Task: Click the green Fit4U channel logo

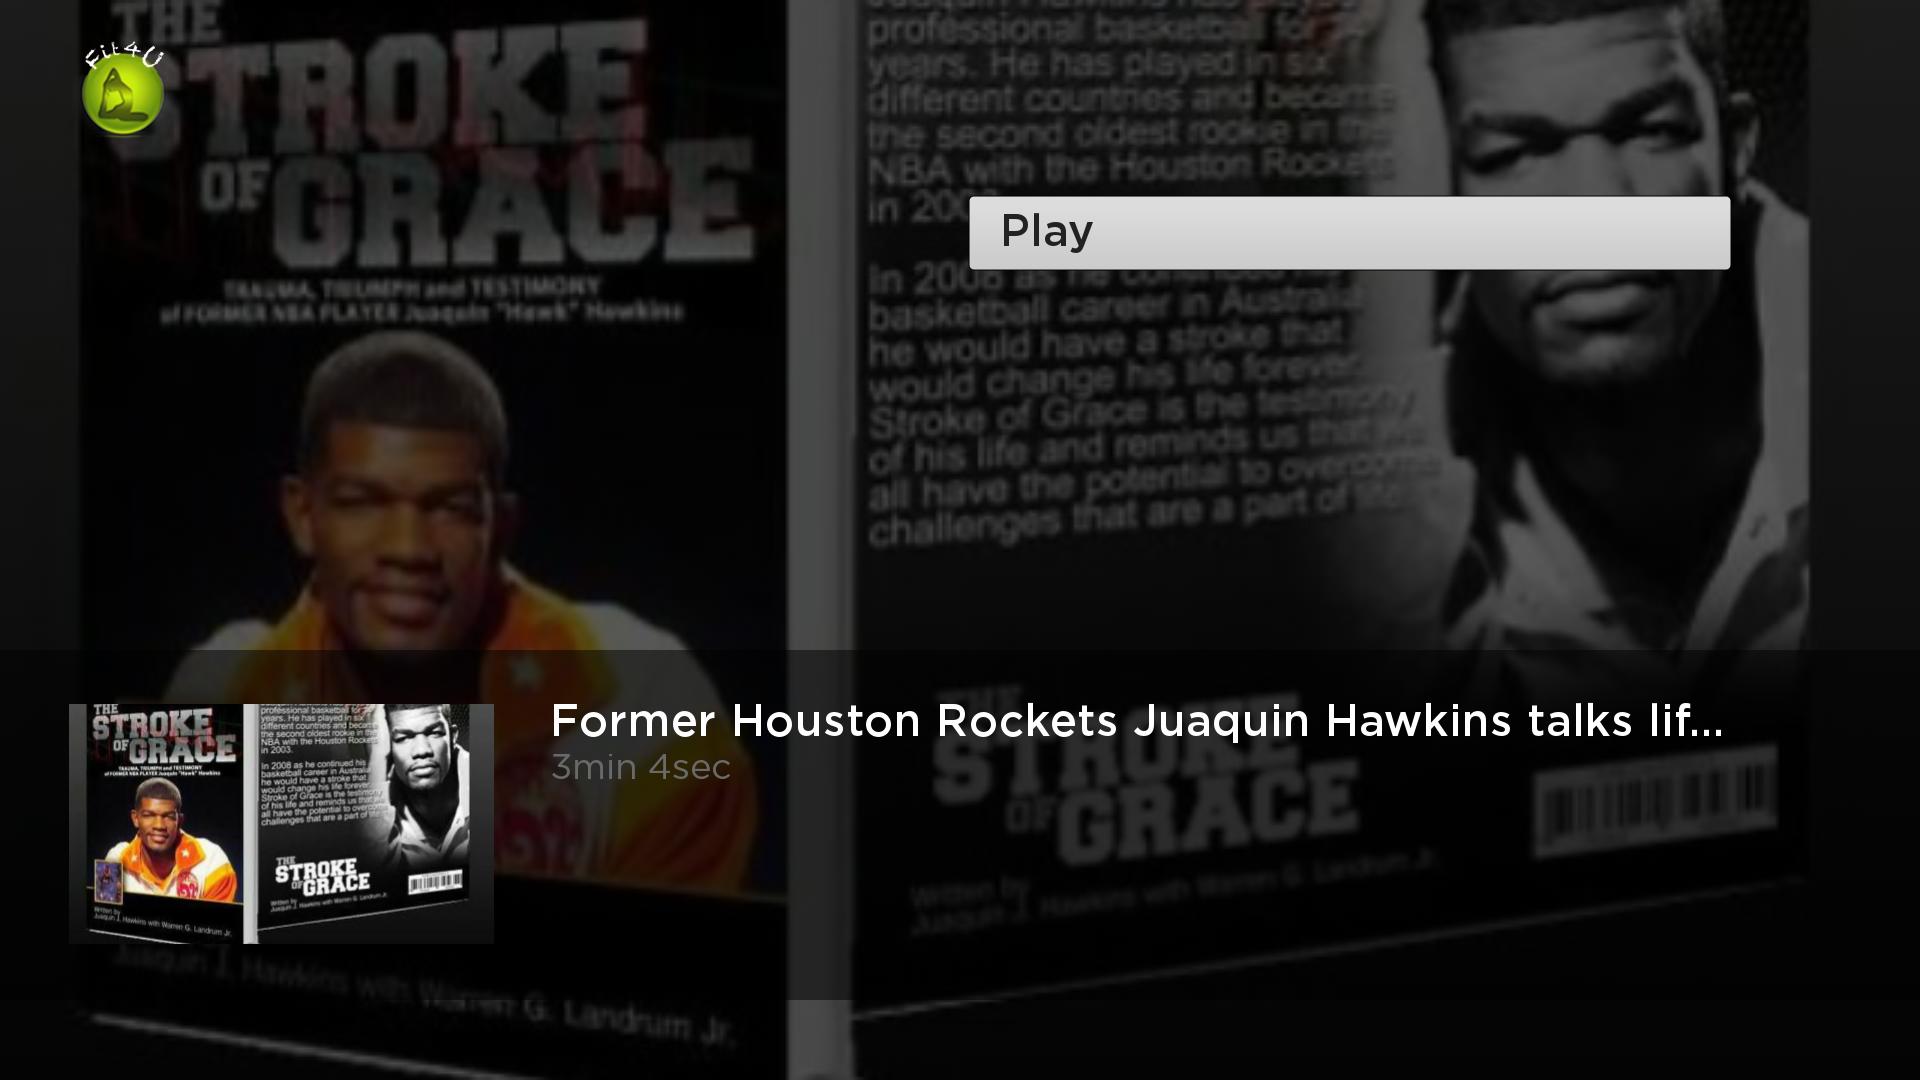Action: pyautogui.click(x=122, y=94)
